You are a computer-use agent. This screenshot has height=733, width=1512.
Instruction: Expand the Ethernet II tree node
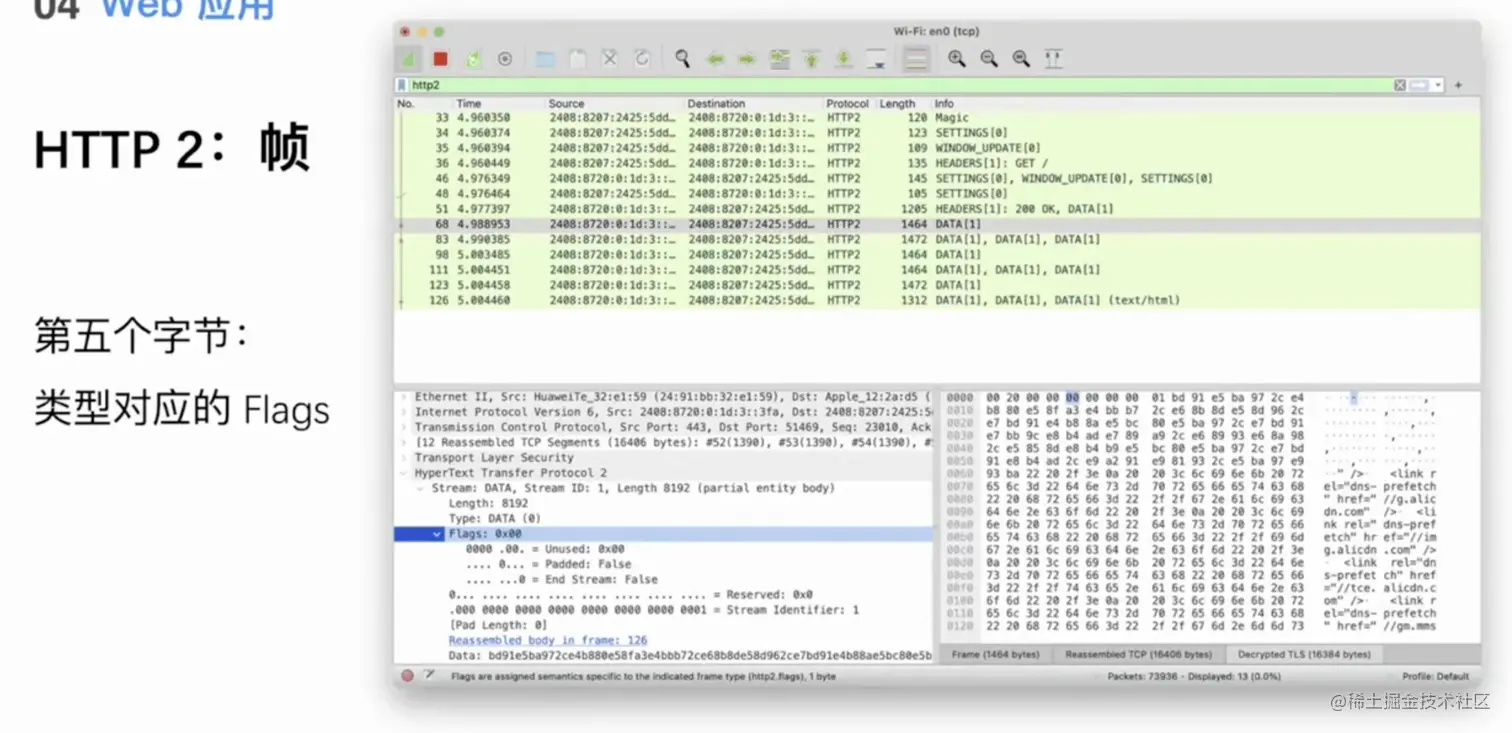pyautogui.click(x=404, y=397)
